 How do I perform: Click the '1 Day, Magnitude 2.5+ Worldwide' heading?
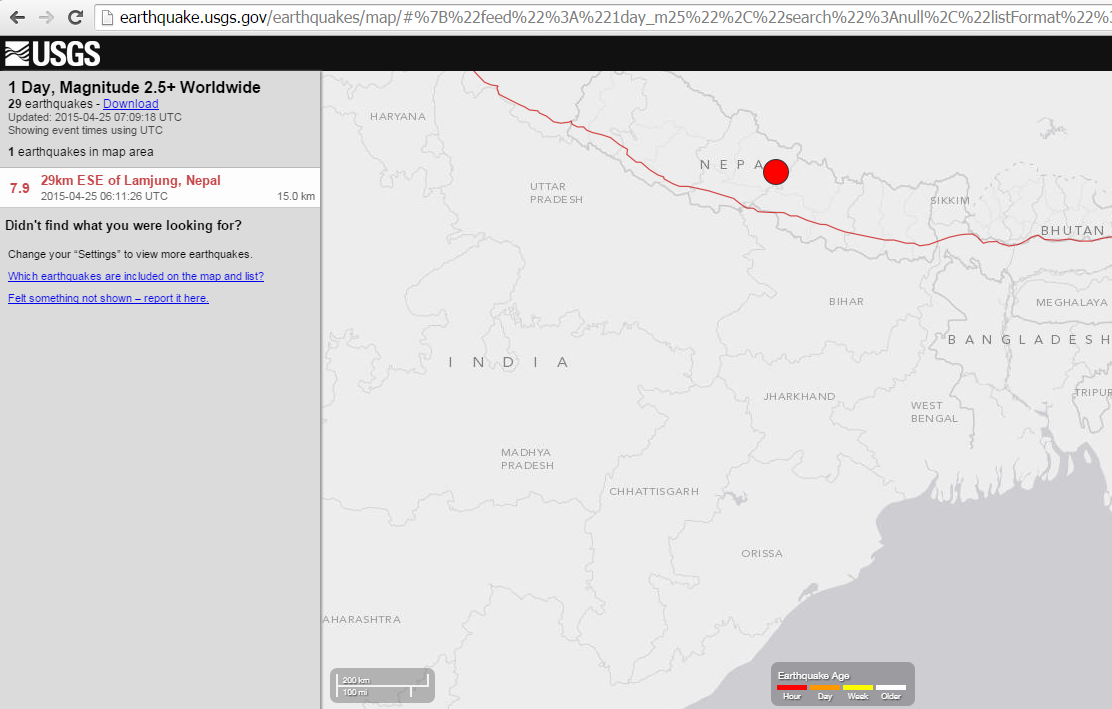click(x=134, y=87)
